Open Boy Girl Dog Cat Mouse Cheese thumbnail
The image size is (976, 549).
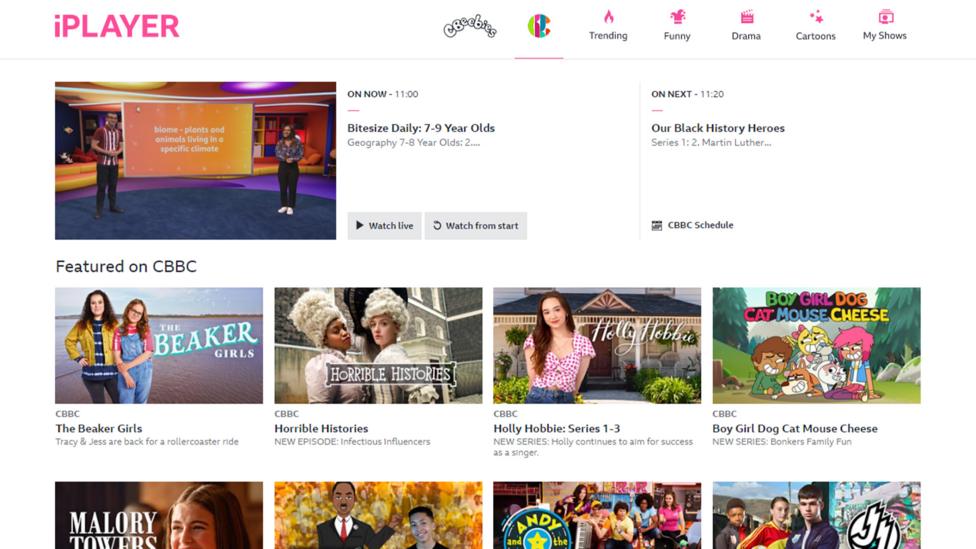(x=816, y=346)
